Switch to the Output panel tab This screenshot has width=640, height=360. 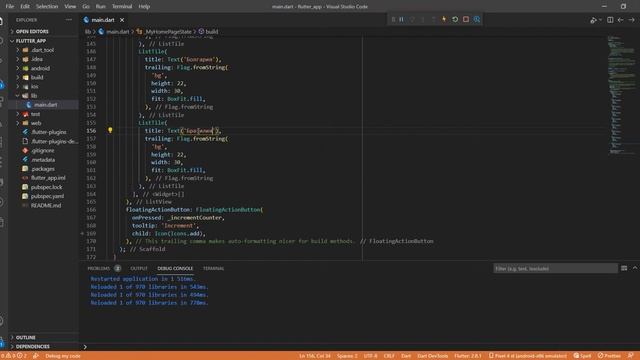click(x=139, y=269)
